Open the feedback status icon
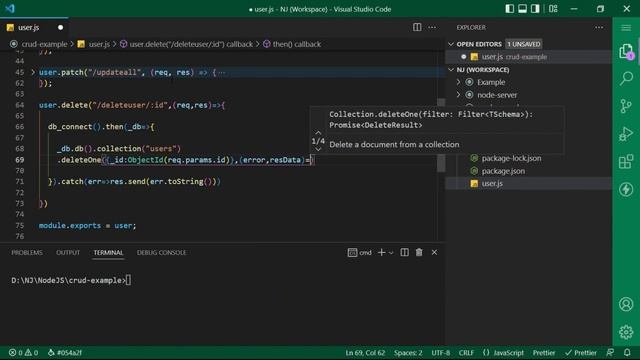Image resolution: width=640 pixels, height=360 pixels. (x=610, y=352)
